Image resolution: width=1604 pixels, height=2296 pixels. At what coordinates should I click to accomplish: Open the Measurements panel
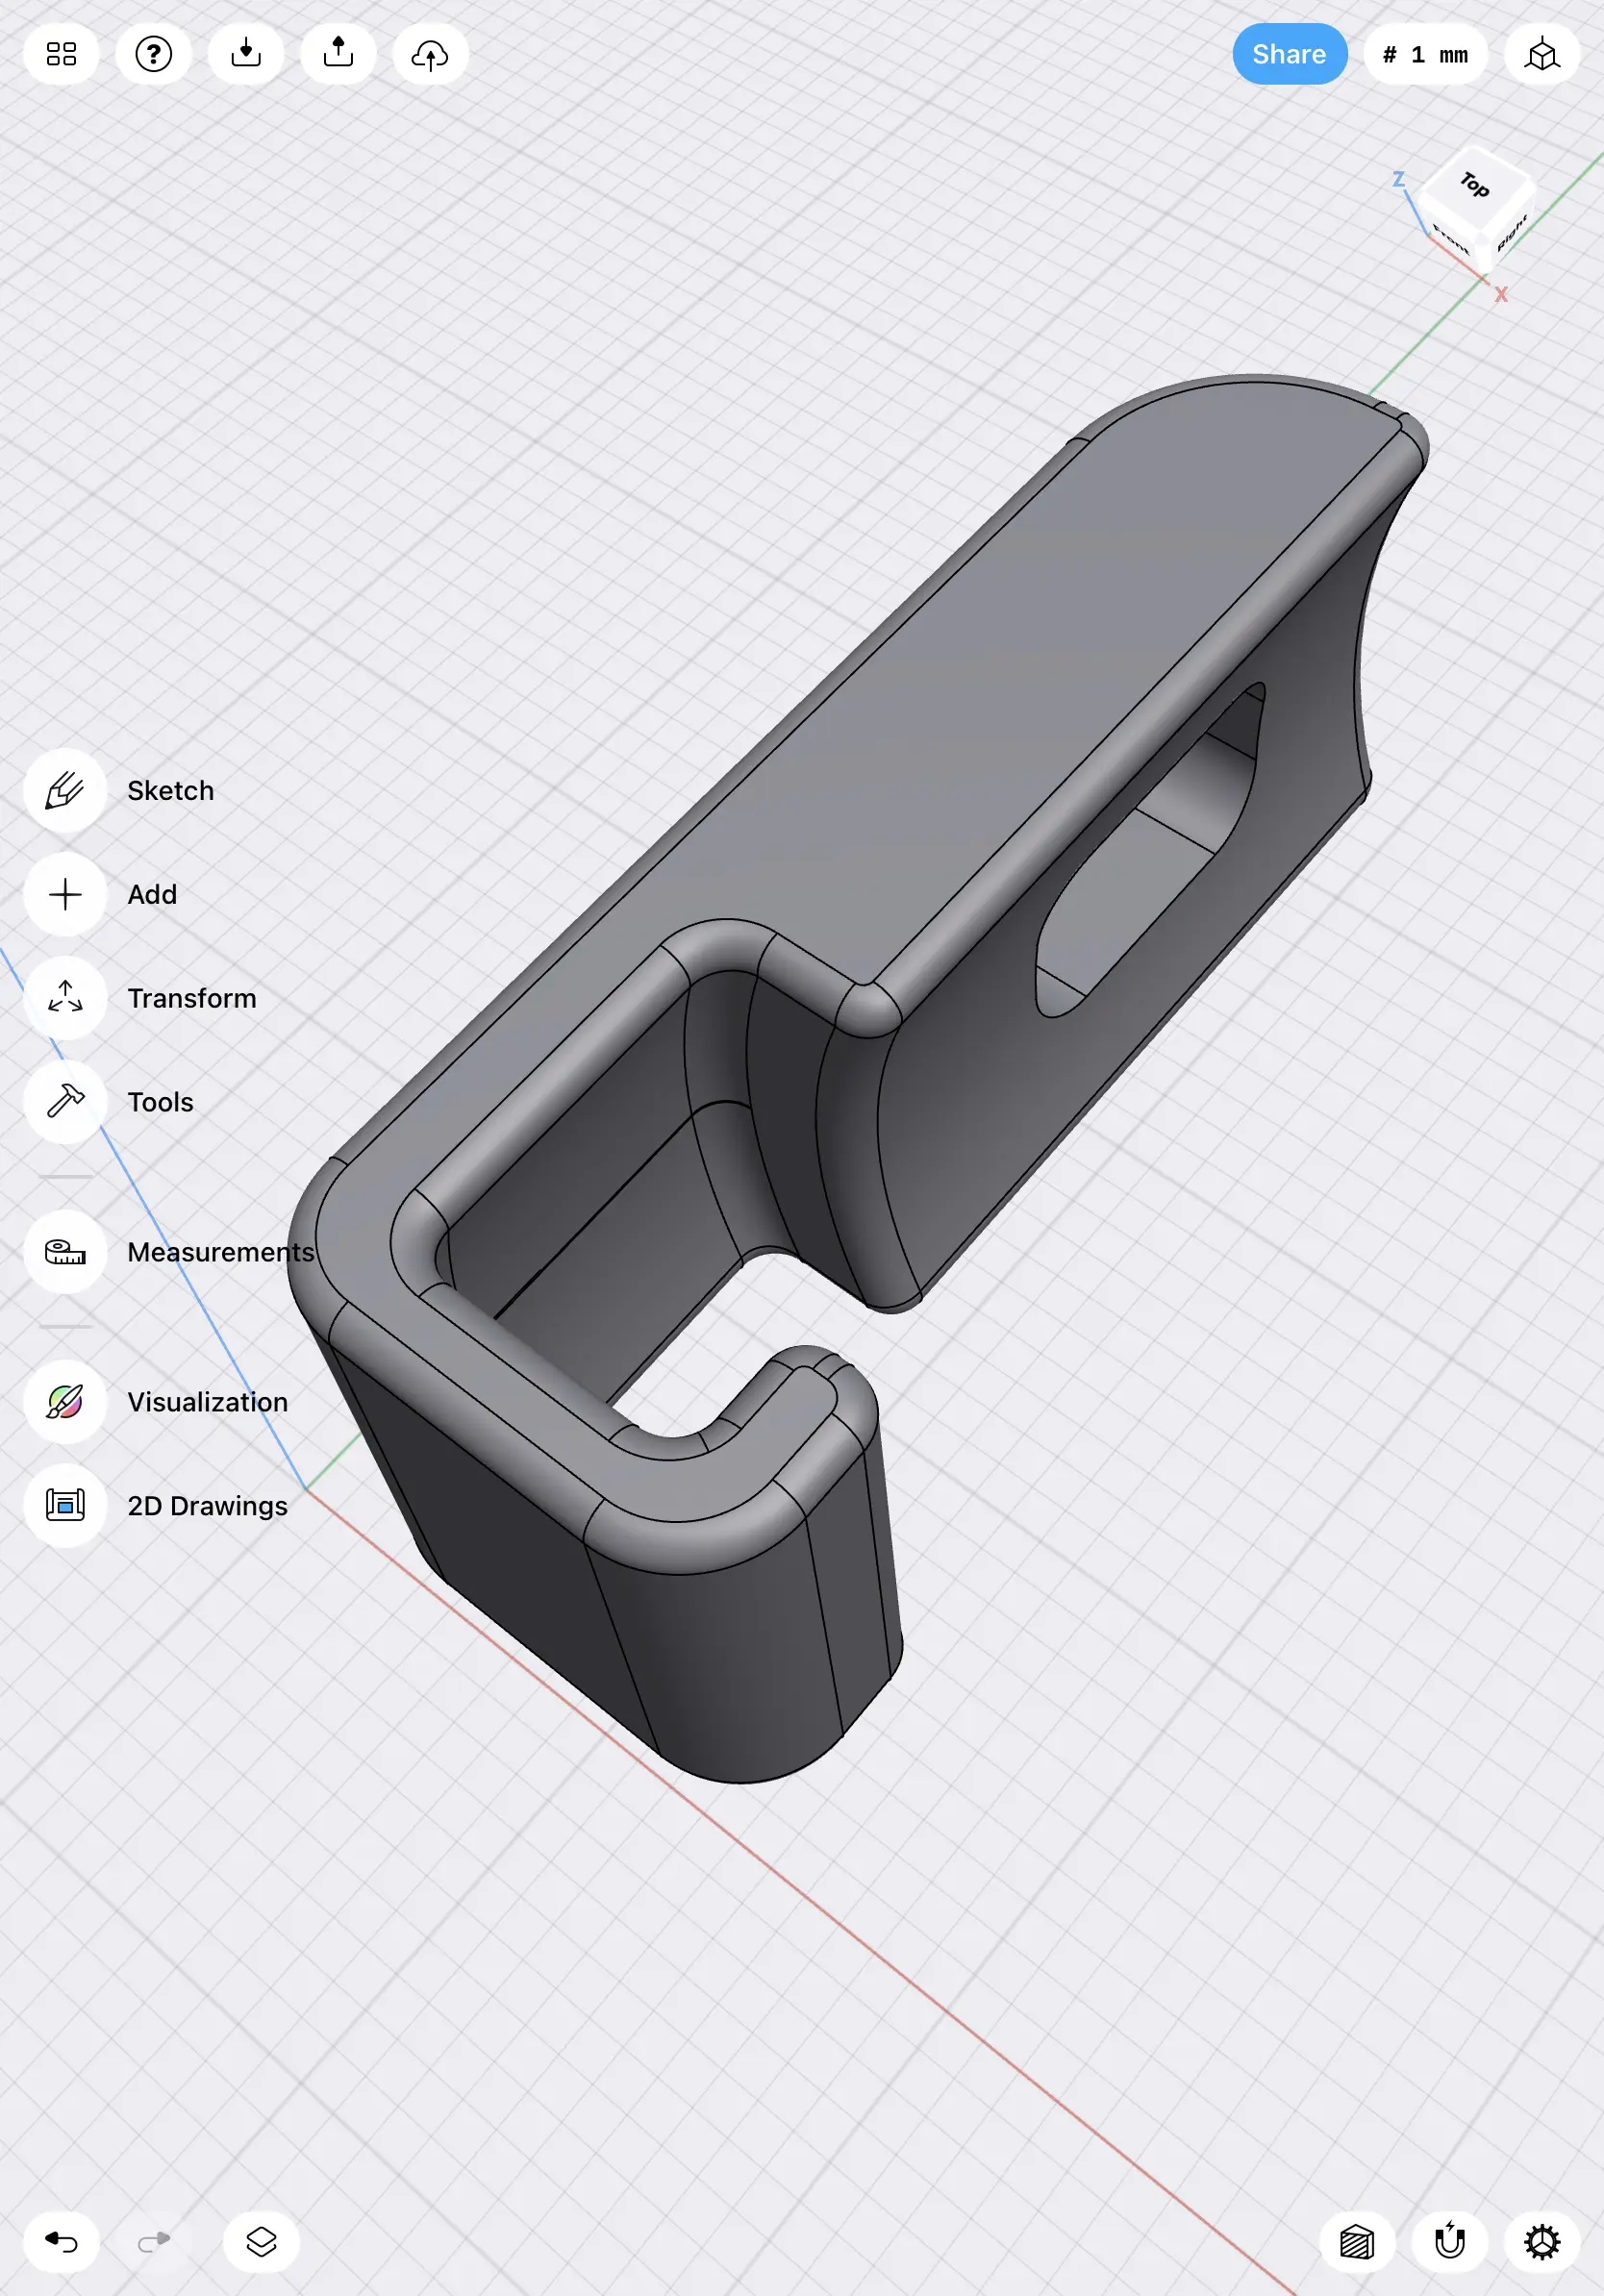pyautogui.click(x=64, y=1252)
